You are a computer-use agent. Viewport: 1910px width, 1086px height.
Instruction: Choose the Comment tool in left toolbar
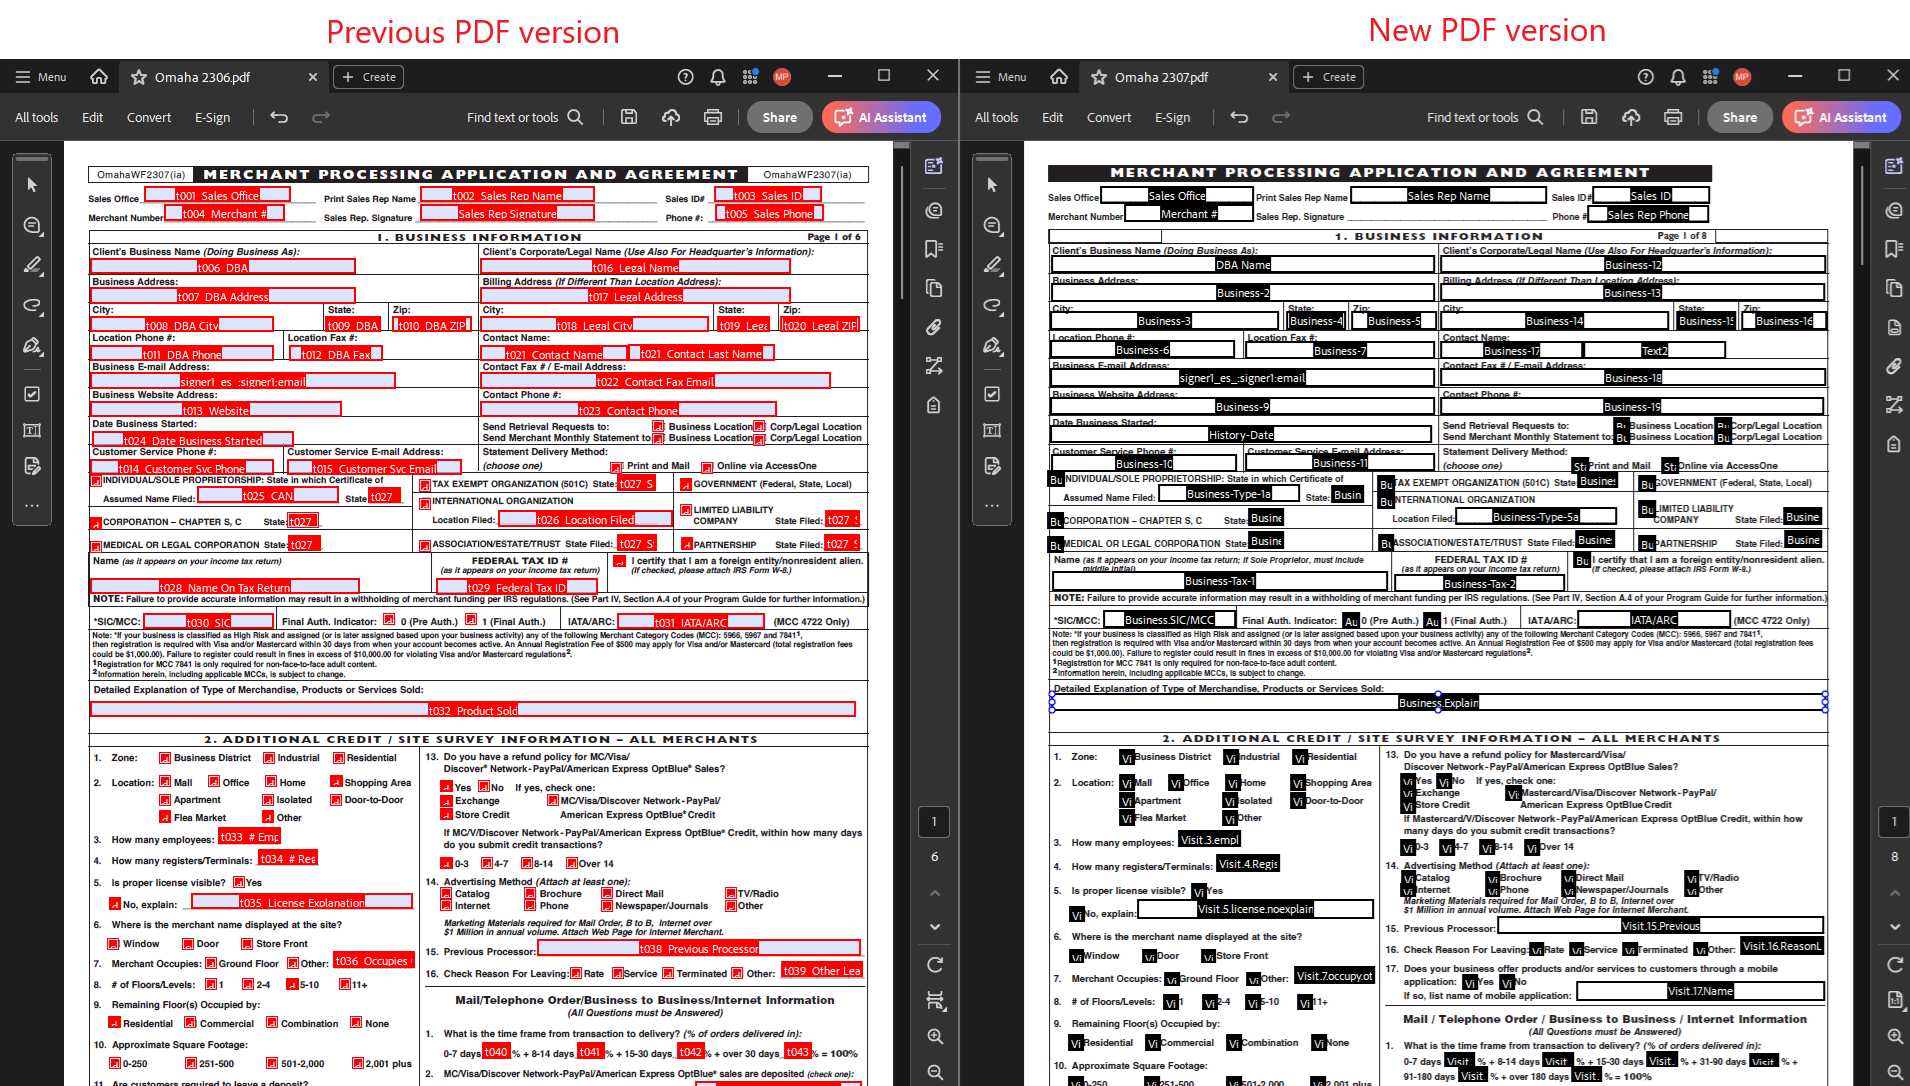(32, 225)
